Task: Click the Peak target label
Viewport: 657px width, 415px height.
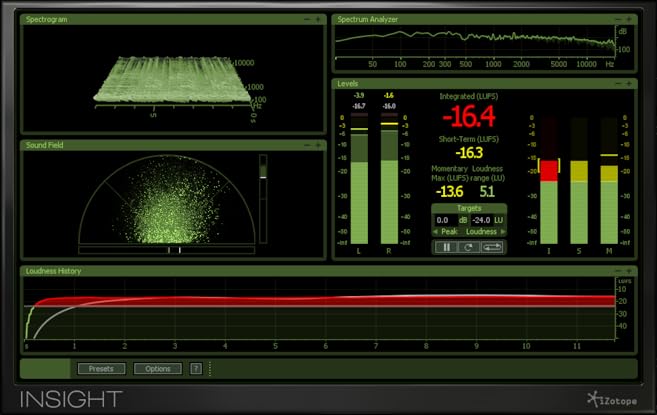Action: tap(449, 231)
